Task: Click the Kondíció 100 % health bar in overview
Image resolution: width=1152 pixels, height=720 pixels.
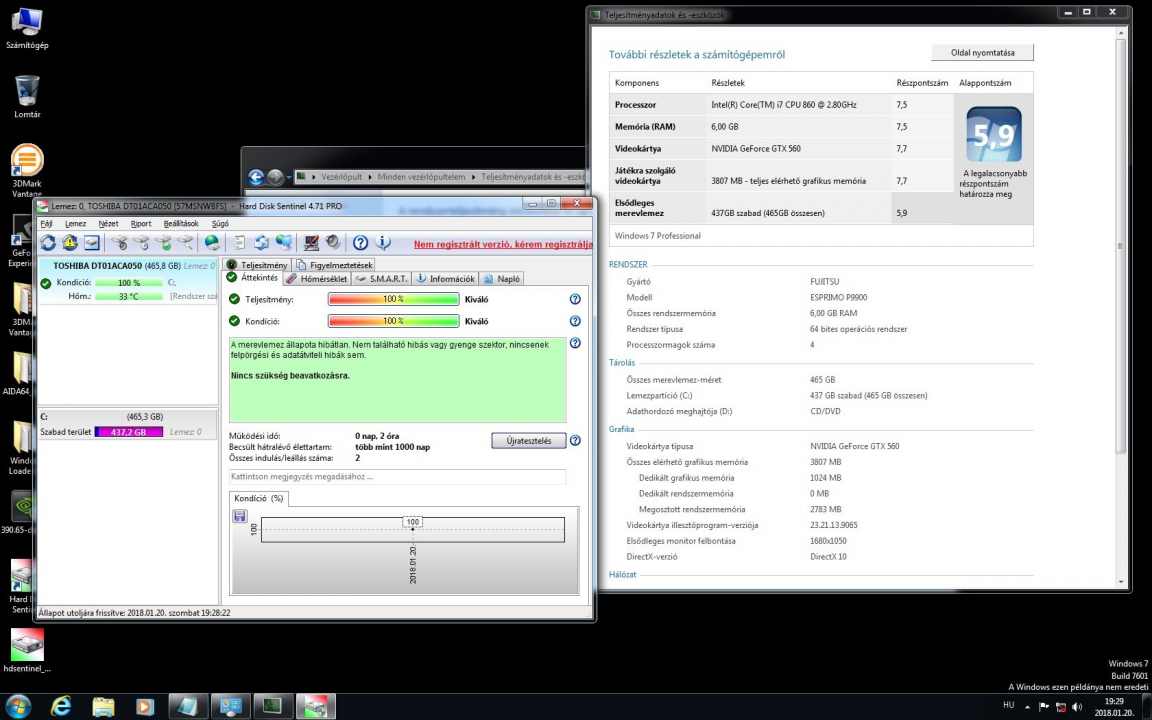Action: [x=394, y=321]
